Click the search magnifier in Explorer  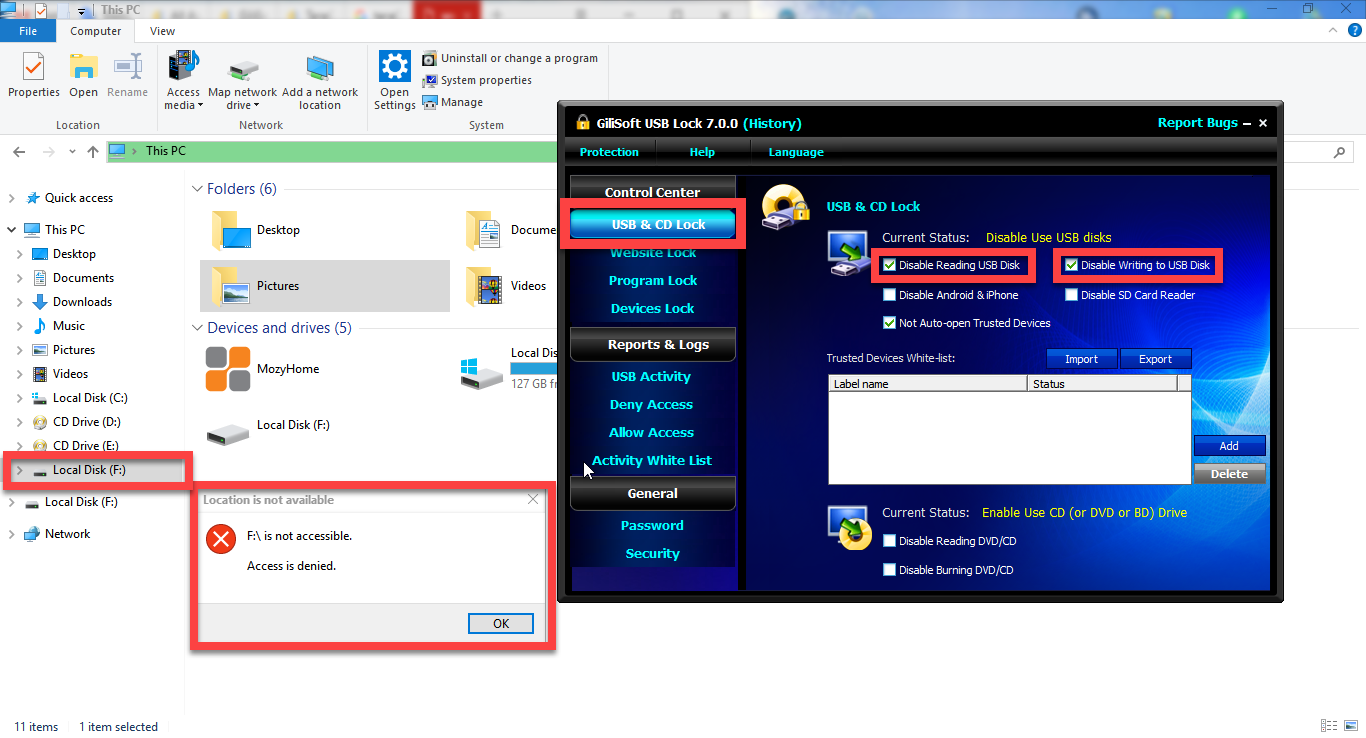[x=1340, y=153]
